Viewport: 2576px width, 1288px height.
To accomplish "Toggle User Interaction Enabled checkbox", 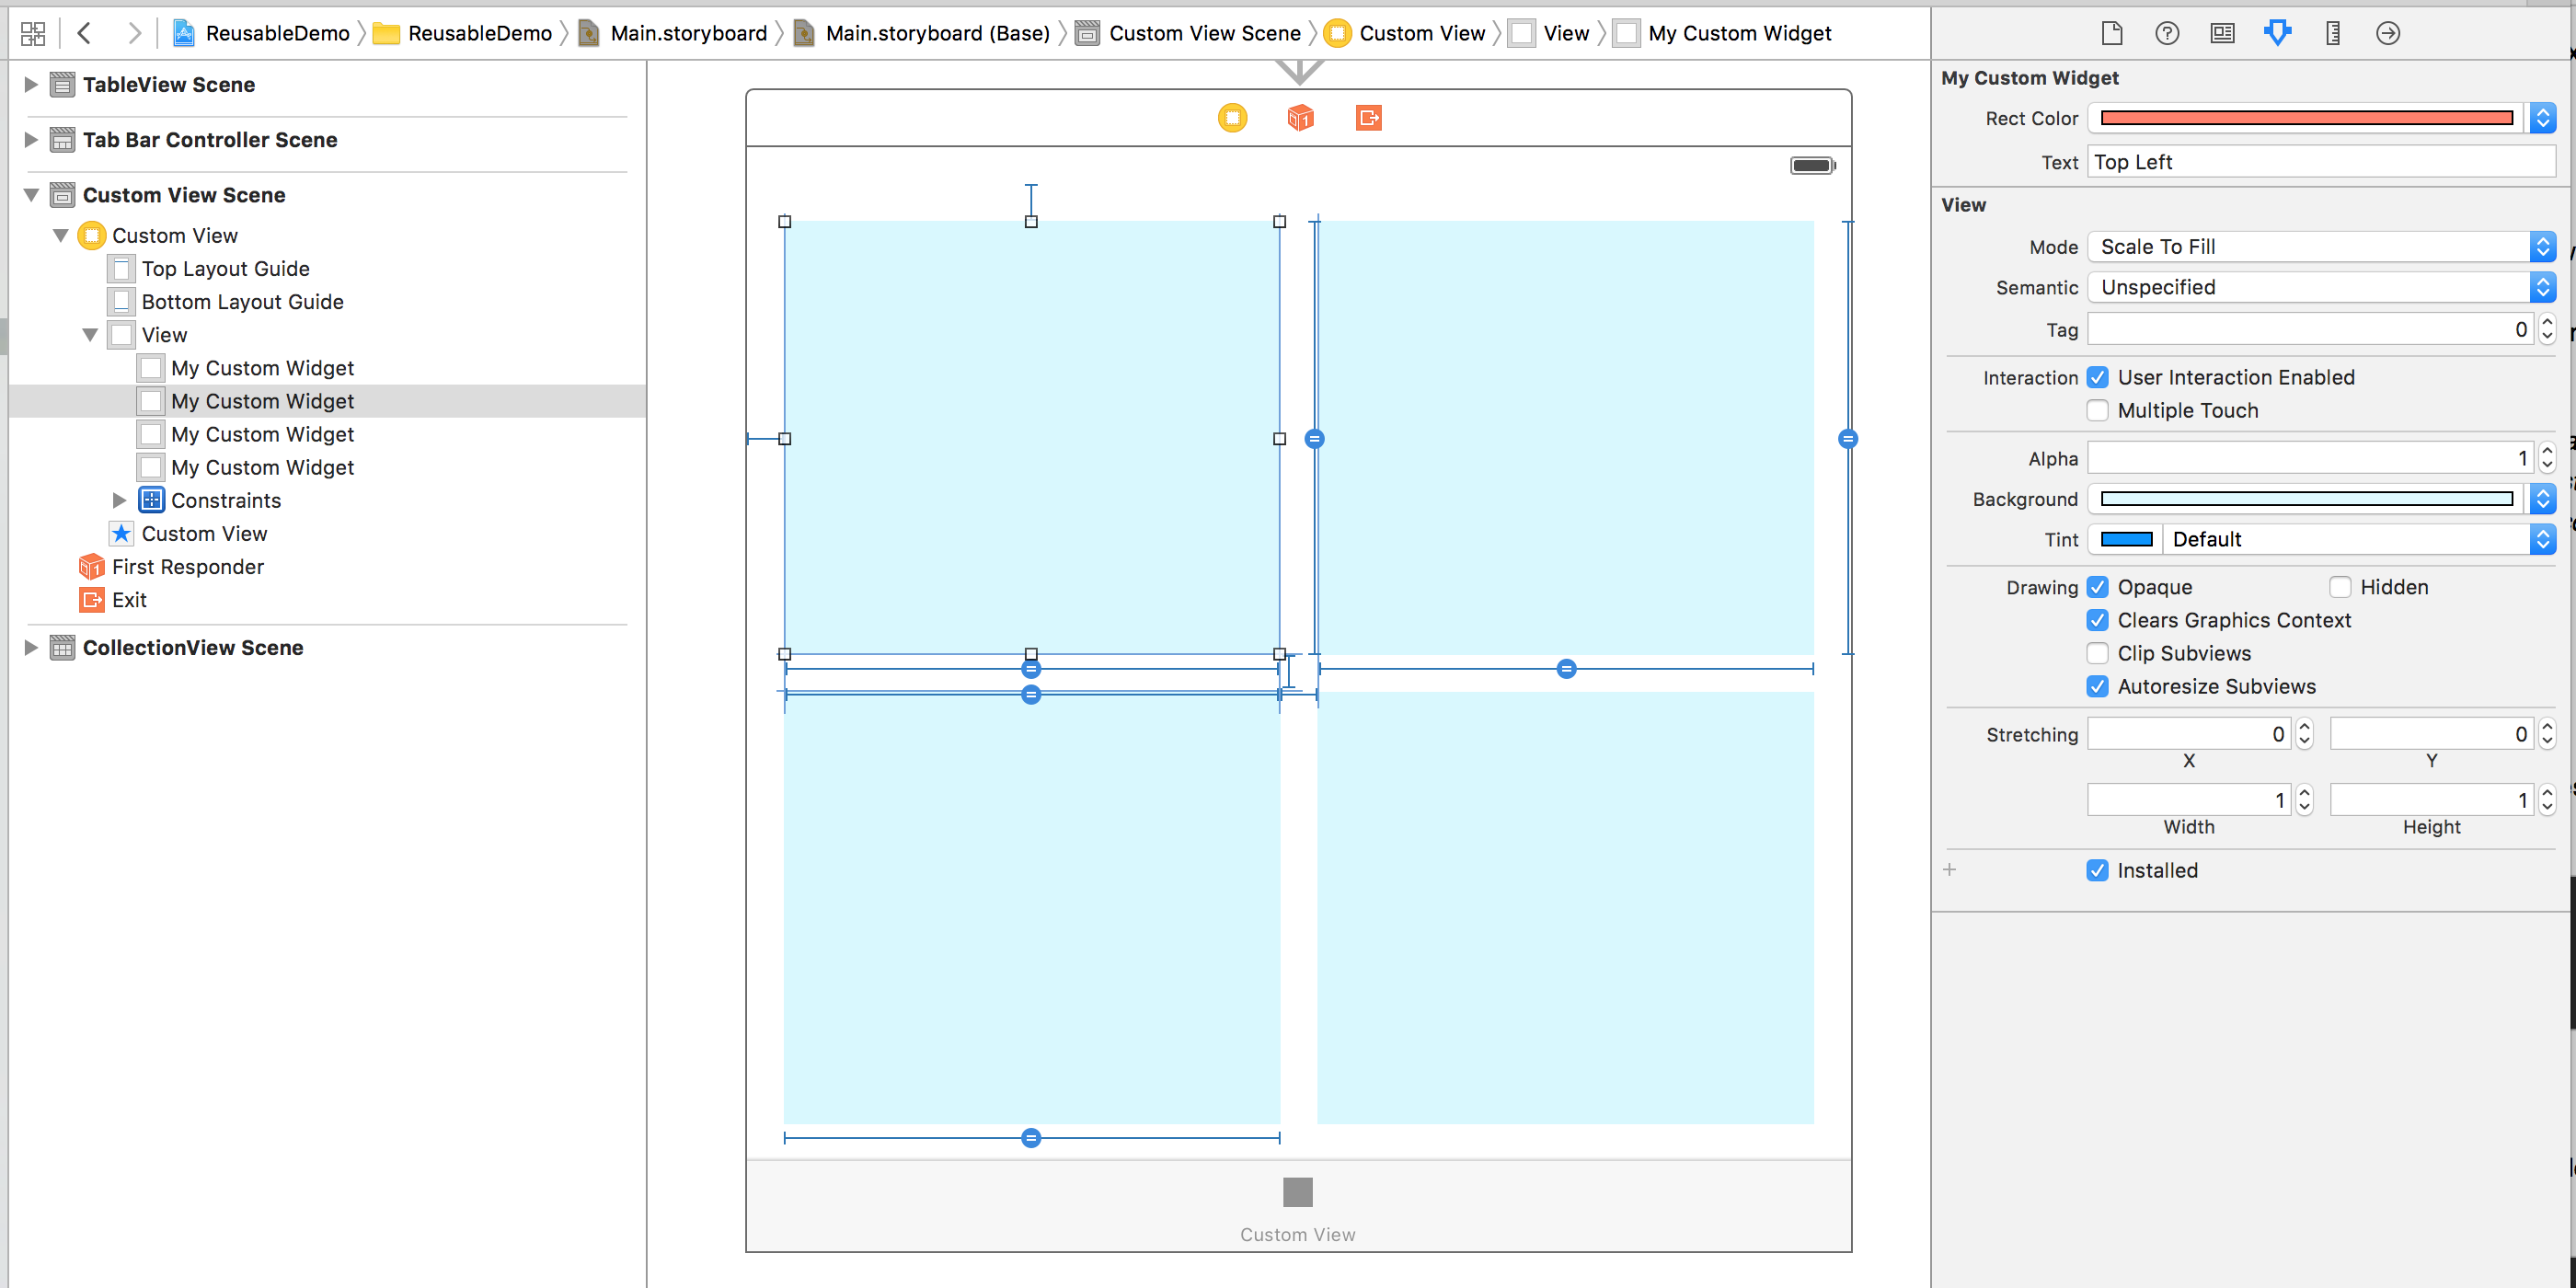I will (2099, 376).
